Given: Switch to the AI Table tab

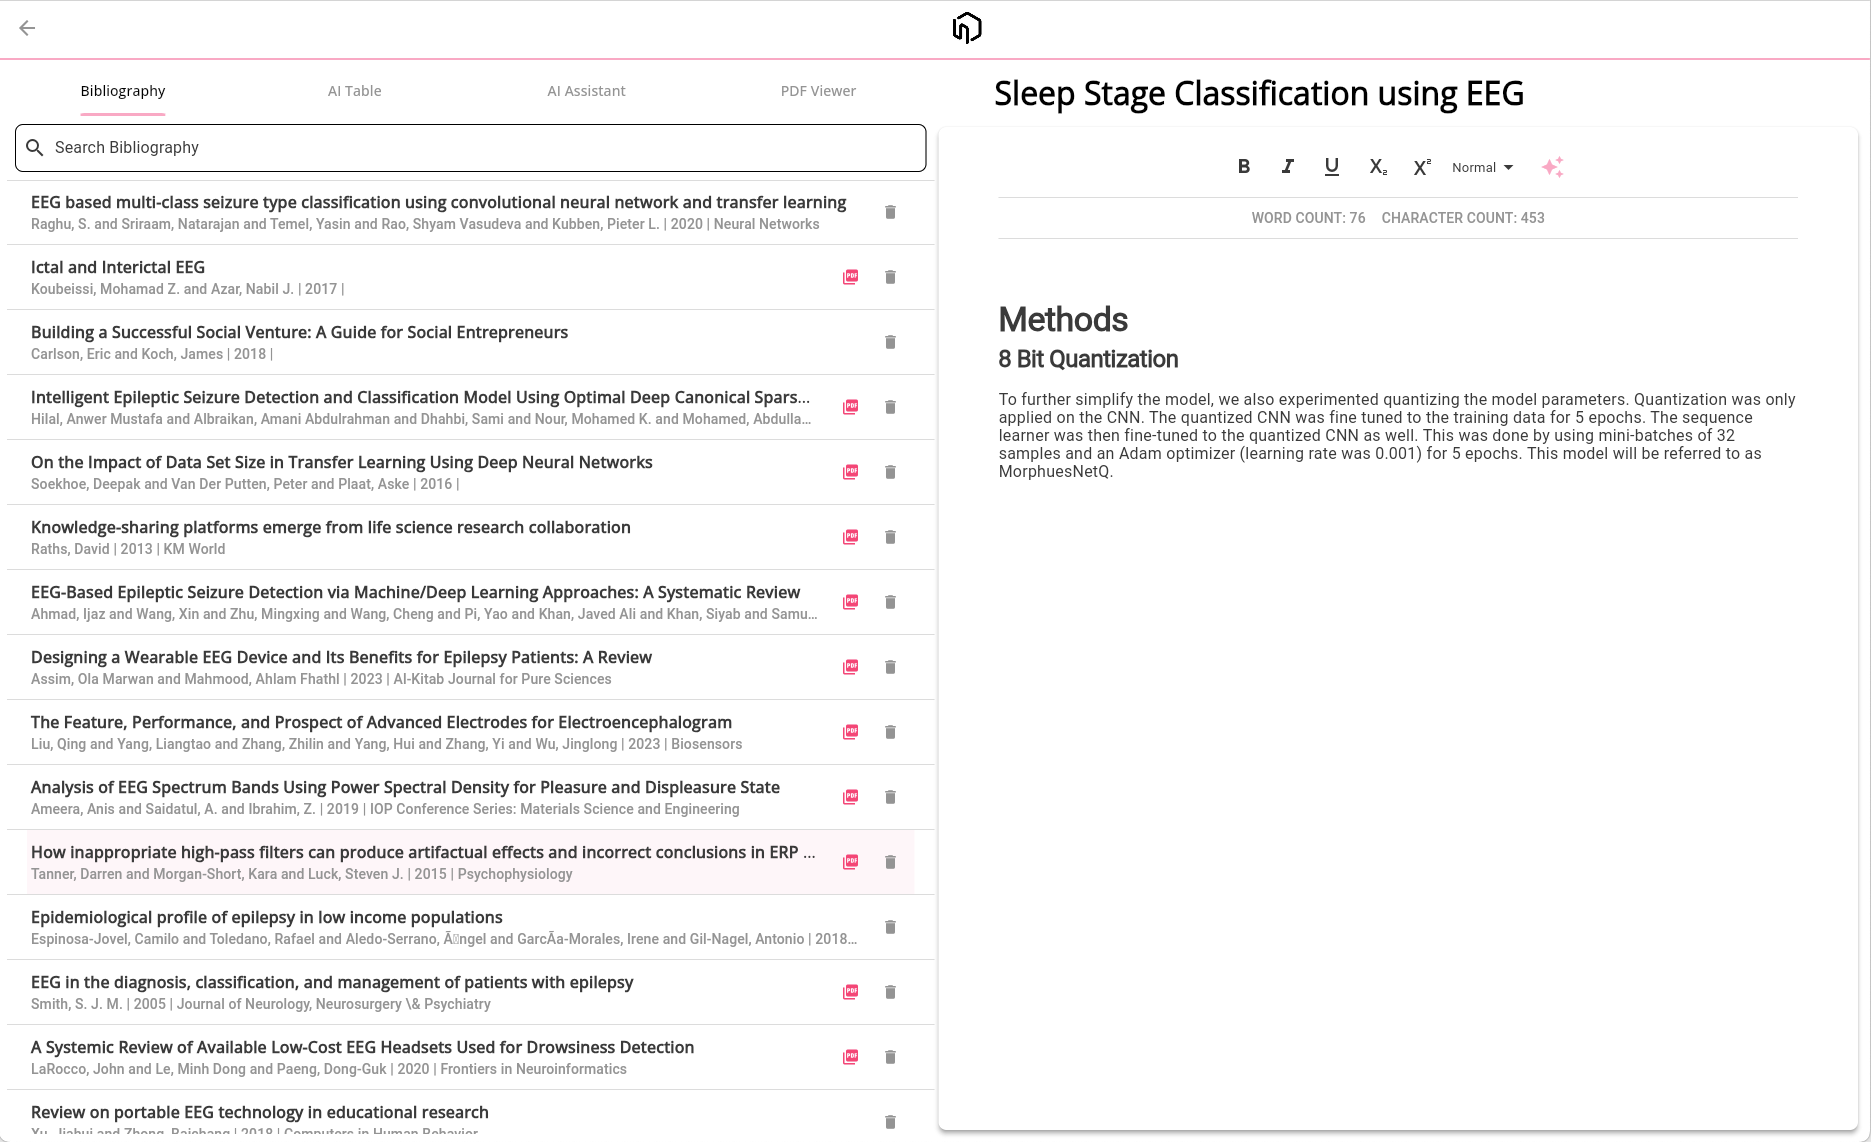Looking at the screenshot, I should click(x=354, y=91).
